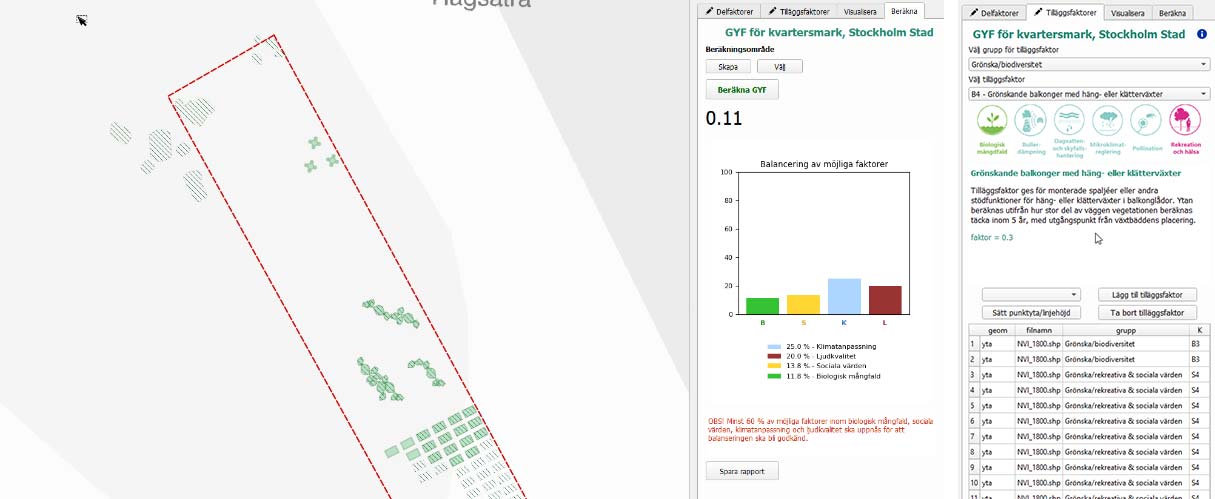Click the grupp column header
The width and height of the screenshot is (1215, 499).
tap(1126, 329)
